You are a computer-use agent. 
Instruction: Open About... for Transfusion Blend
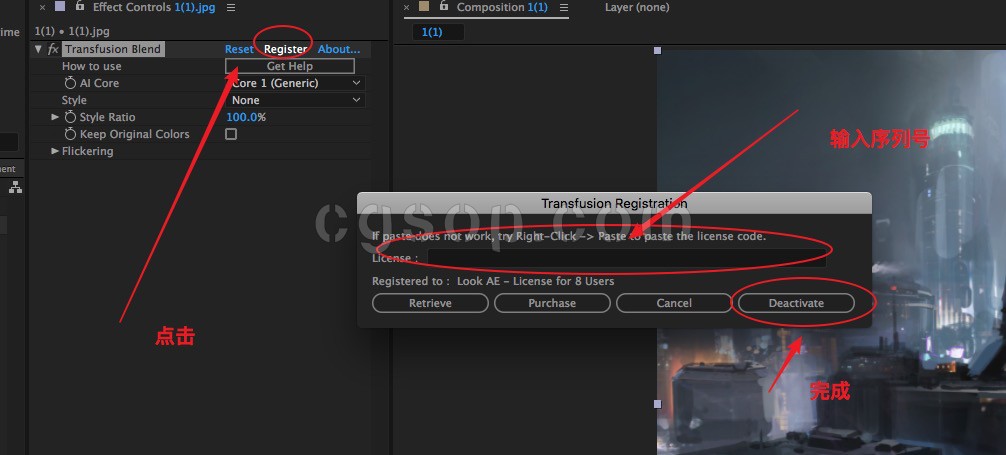pos(339,49)
